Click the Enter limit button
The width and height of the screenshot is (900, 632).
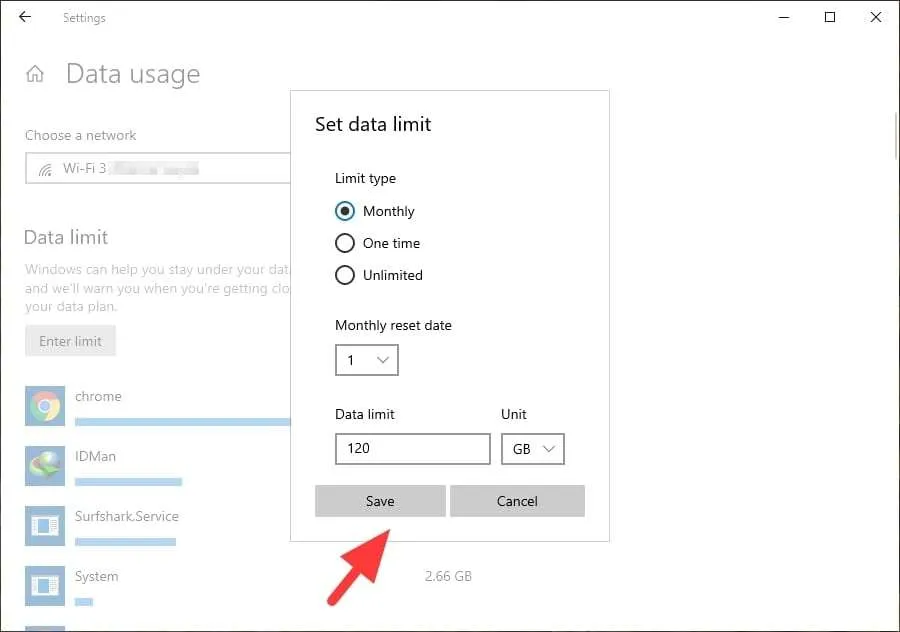(71, 341)
